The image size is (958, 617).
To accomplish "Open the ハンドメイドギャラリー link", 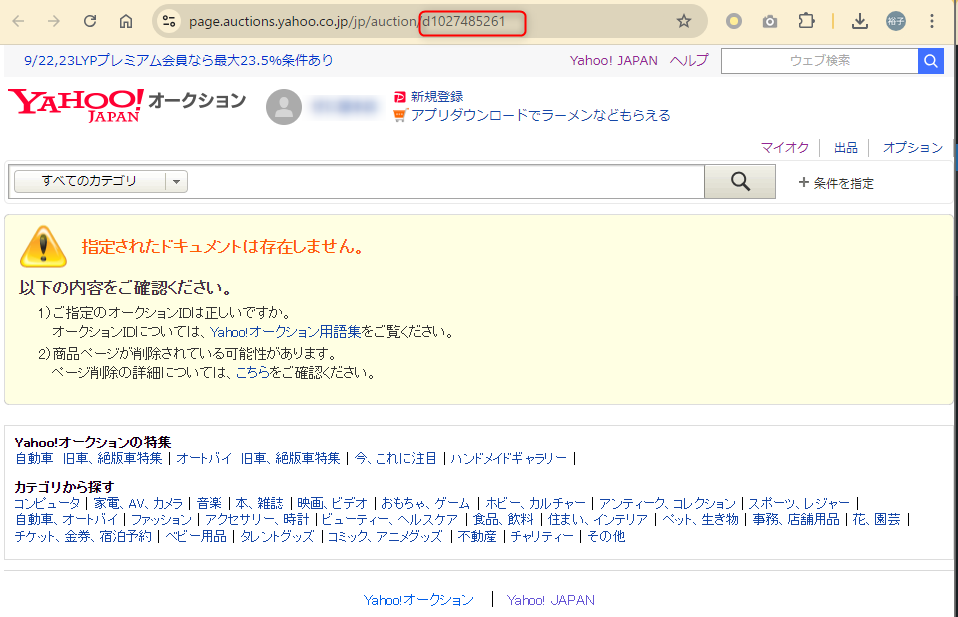I will tap(508, 458).
